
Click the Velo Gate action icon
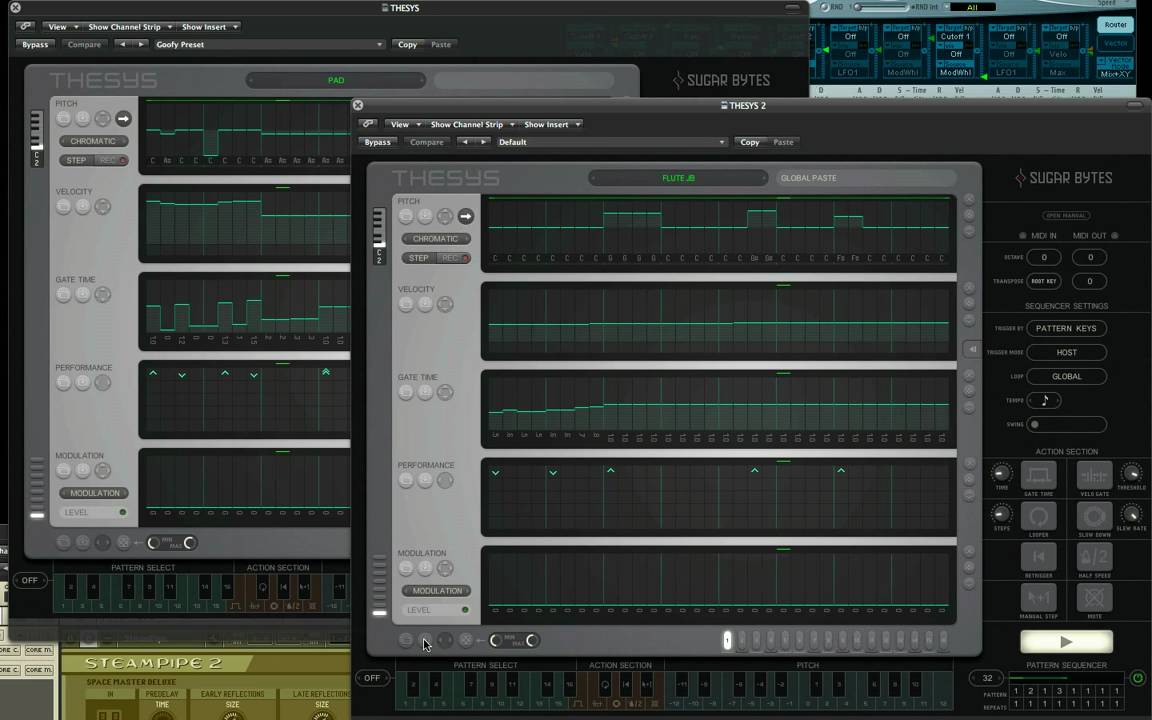coord(1094,475)
